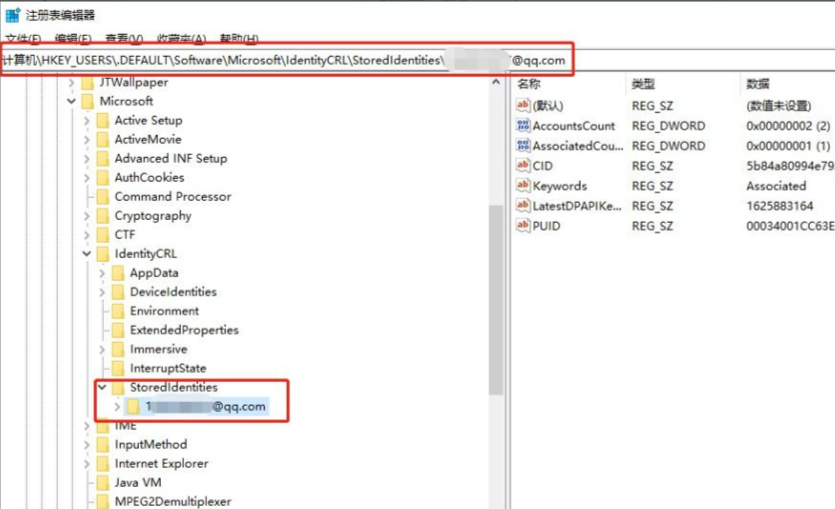Screen dimensions: 835x509
Task: Click the LatestDPAPIKe... string value icon
Action: coord(523,206)
